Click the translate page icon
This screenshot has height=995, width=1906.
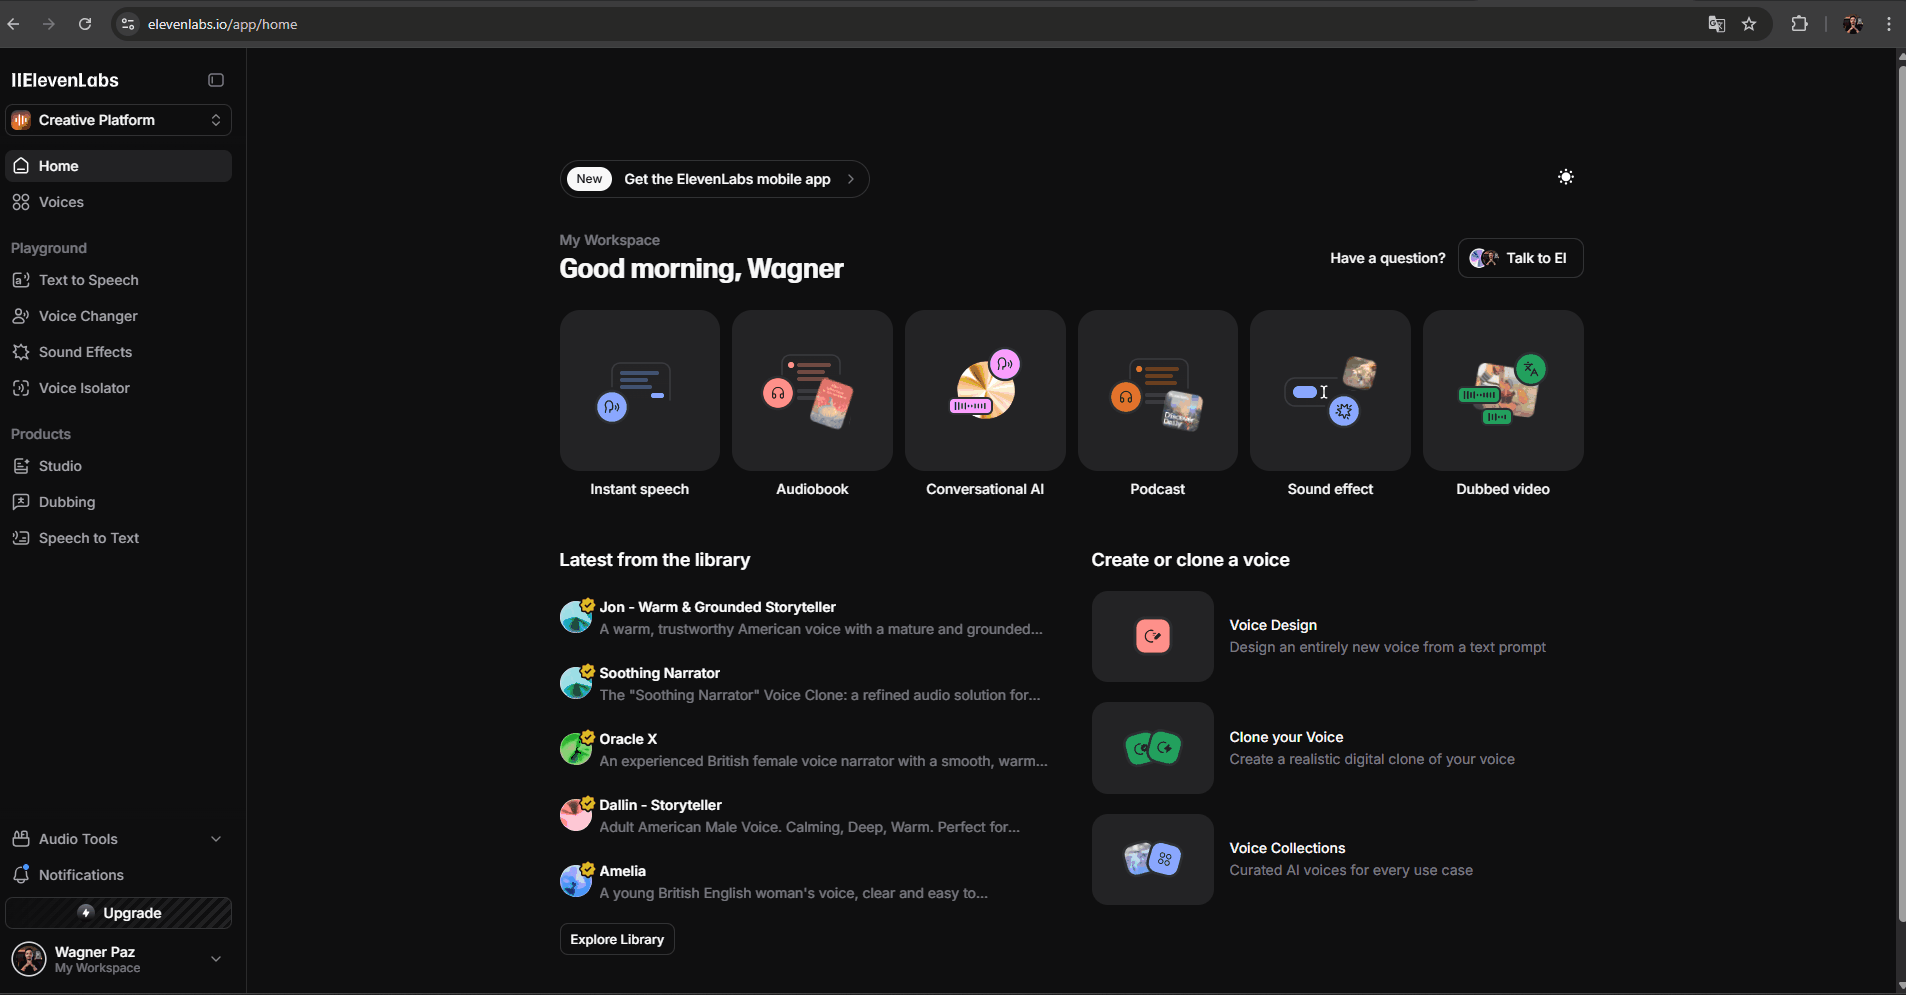[x=1717, y=24]
